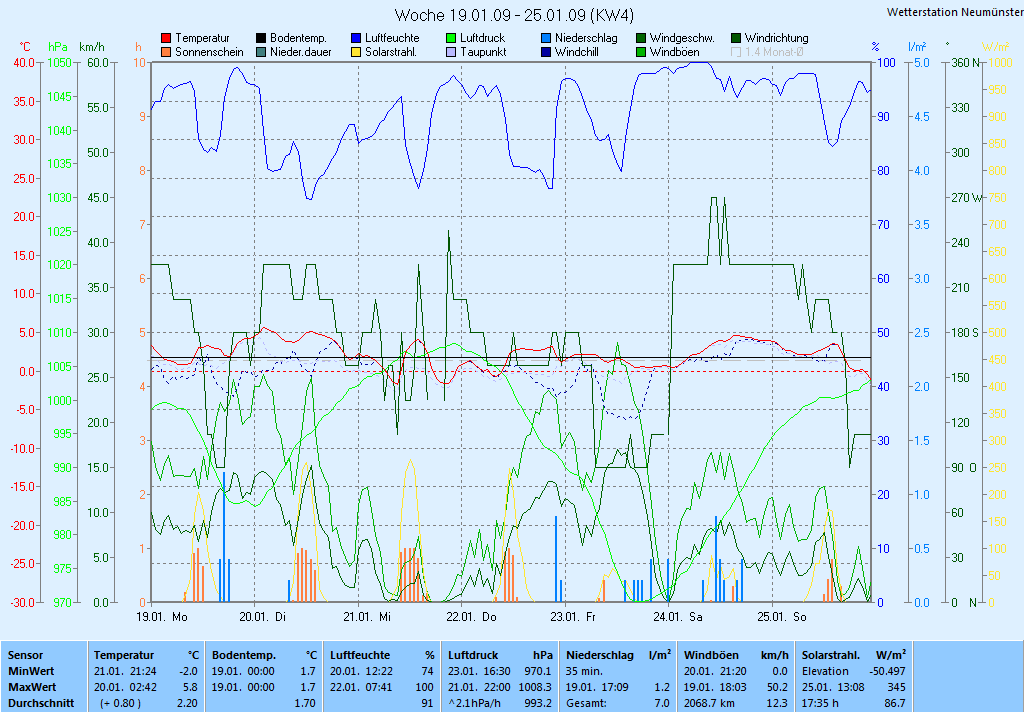Viewport: 1024px width, 712px height.
Task: Click the average Bodentemp. value '1.70'
Action: [306, 704]
